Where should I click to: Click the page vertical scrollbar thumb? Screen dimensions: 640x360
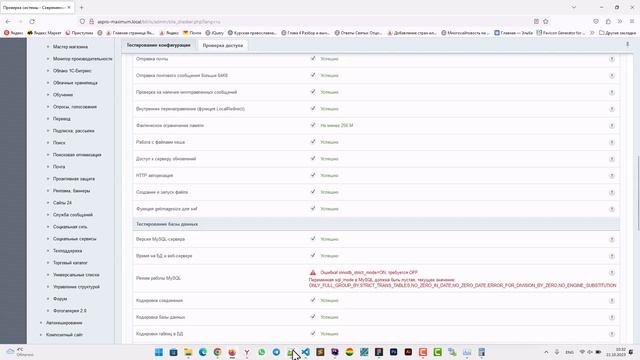pyautogui.click(x=638, y=192)
